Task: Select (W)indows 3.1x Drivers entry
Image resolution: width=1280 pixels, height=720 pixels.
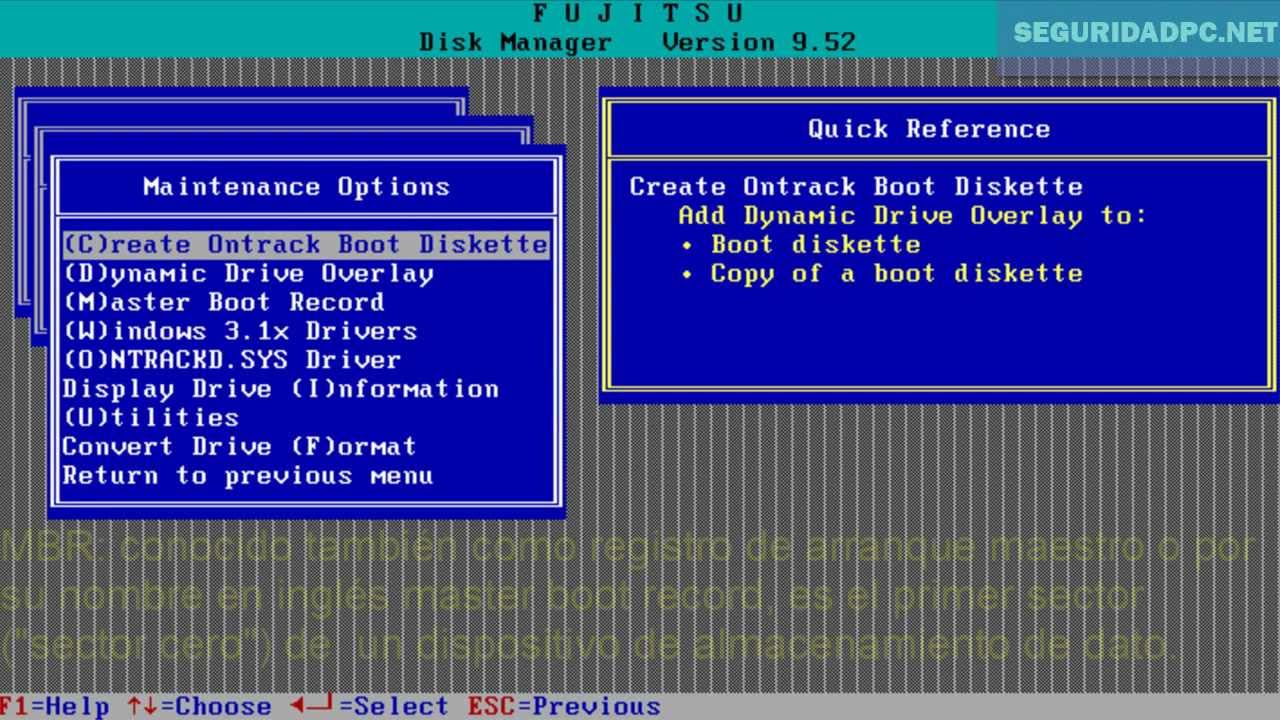Action: coord(240,331)
